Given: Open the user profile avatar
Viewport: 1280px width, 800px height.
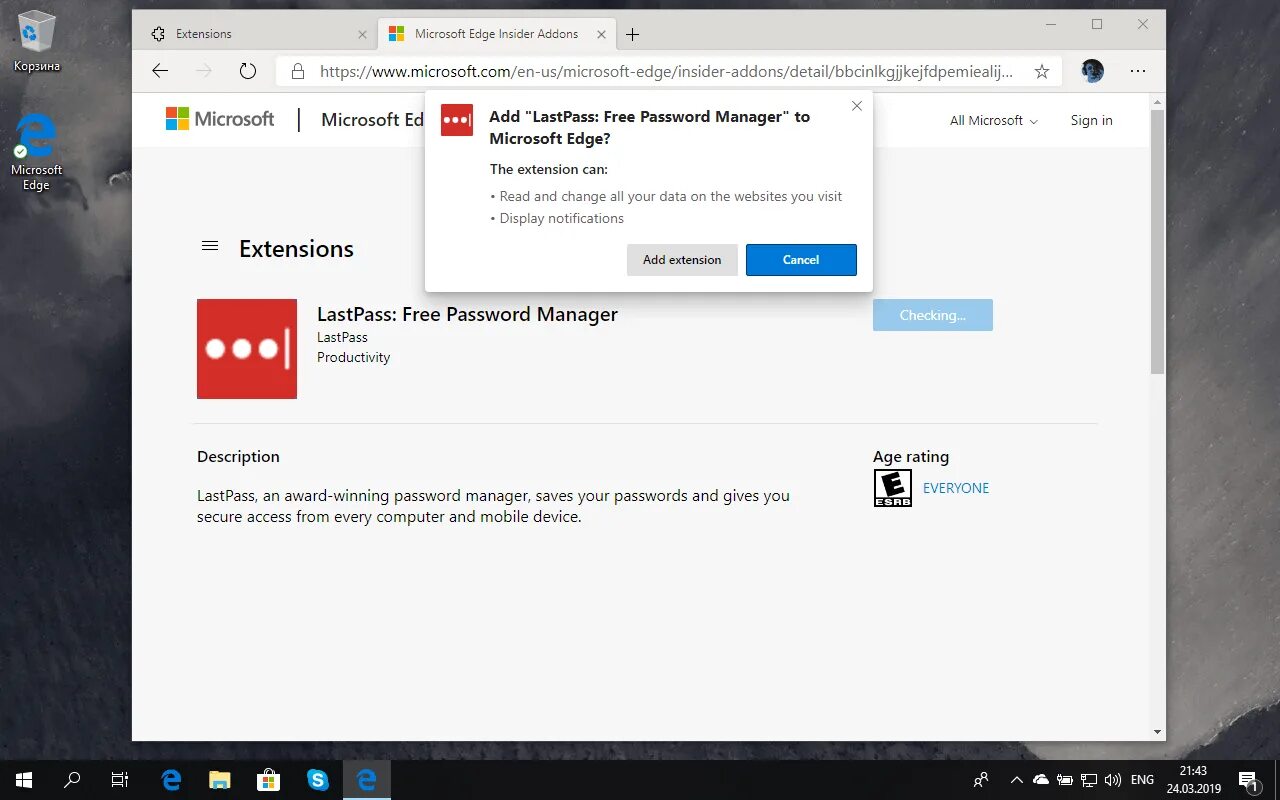Looking at the screenshot, I should [1092, 71].
